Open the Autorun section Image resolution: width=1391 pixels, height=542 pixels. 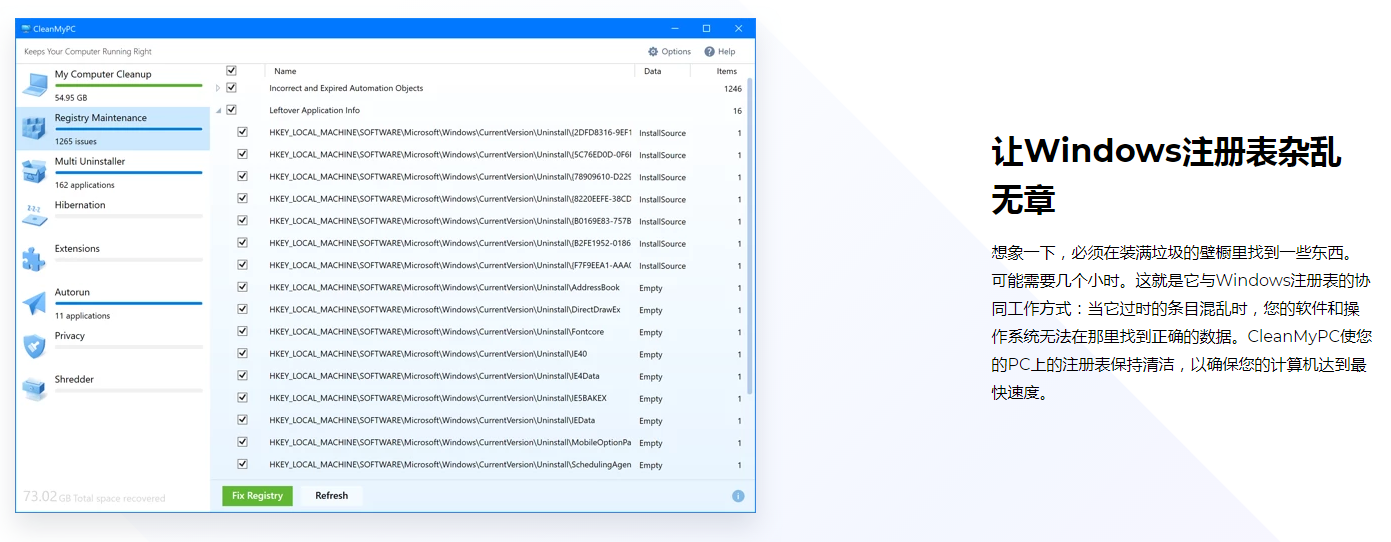(113, 303)
